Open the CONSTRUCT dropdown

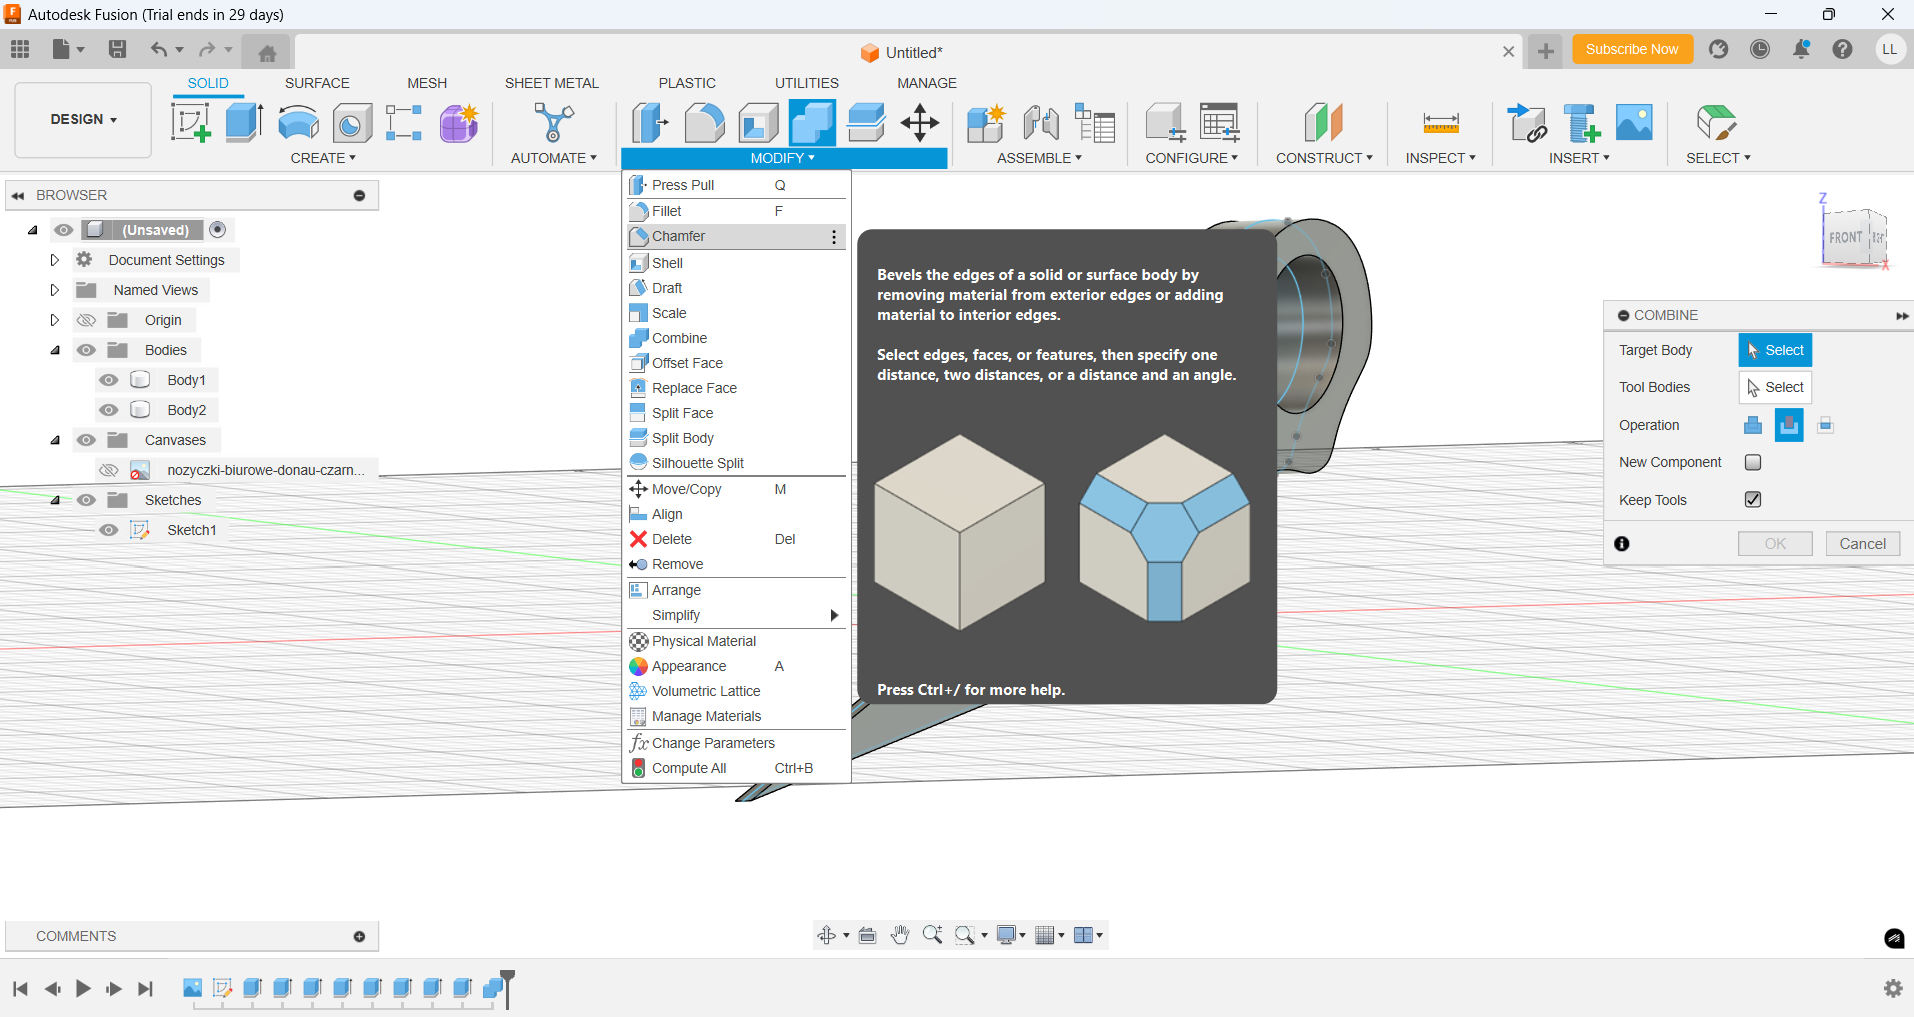click(1324, 158)
